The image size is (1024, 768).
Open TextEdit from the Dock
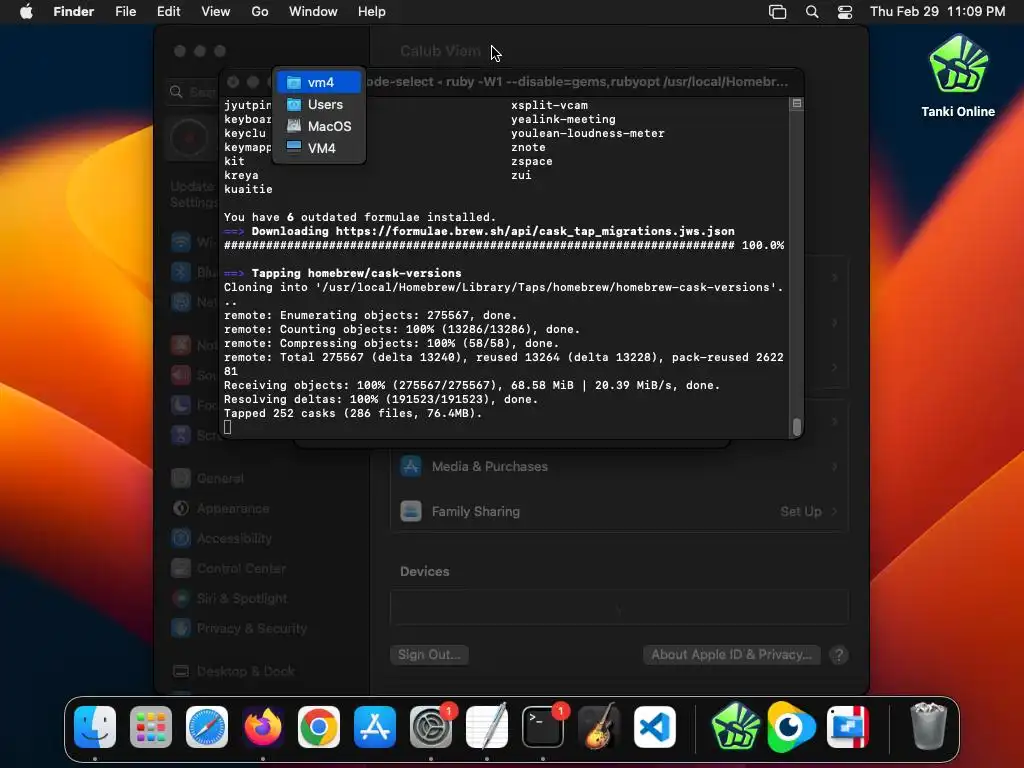487,727
